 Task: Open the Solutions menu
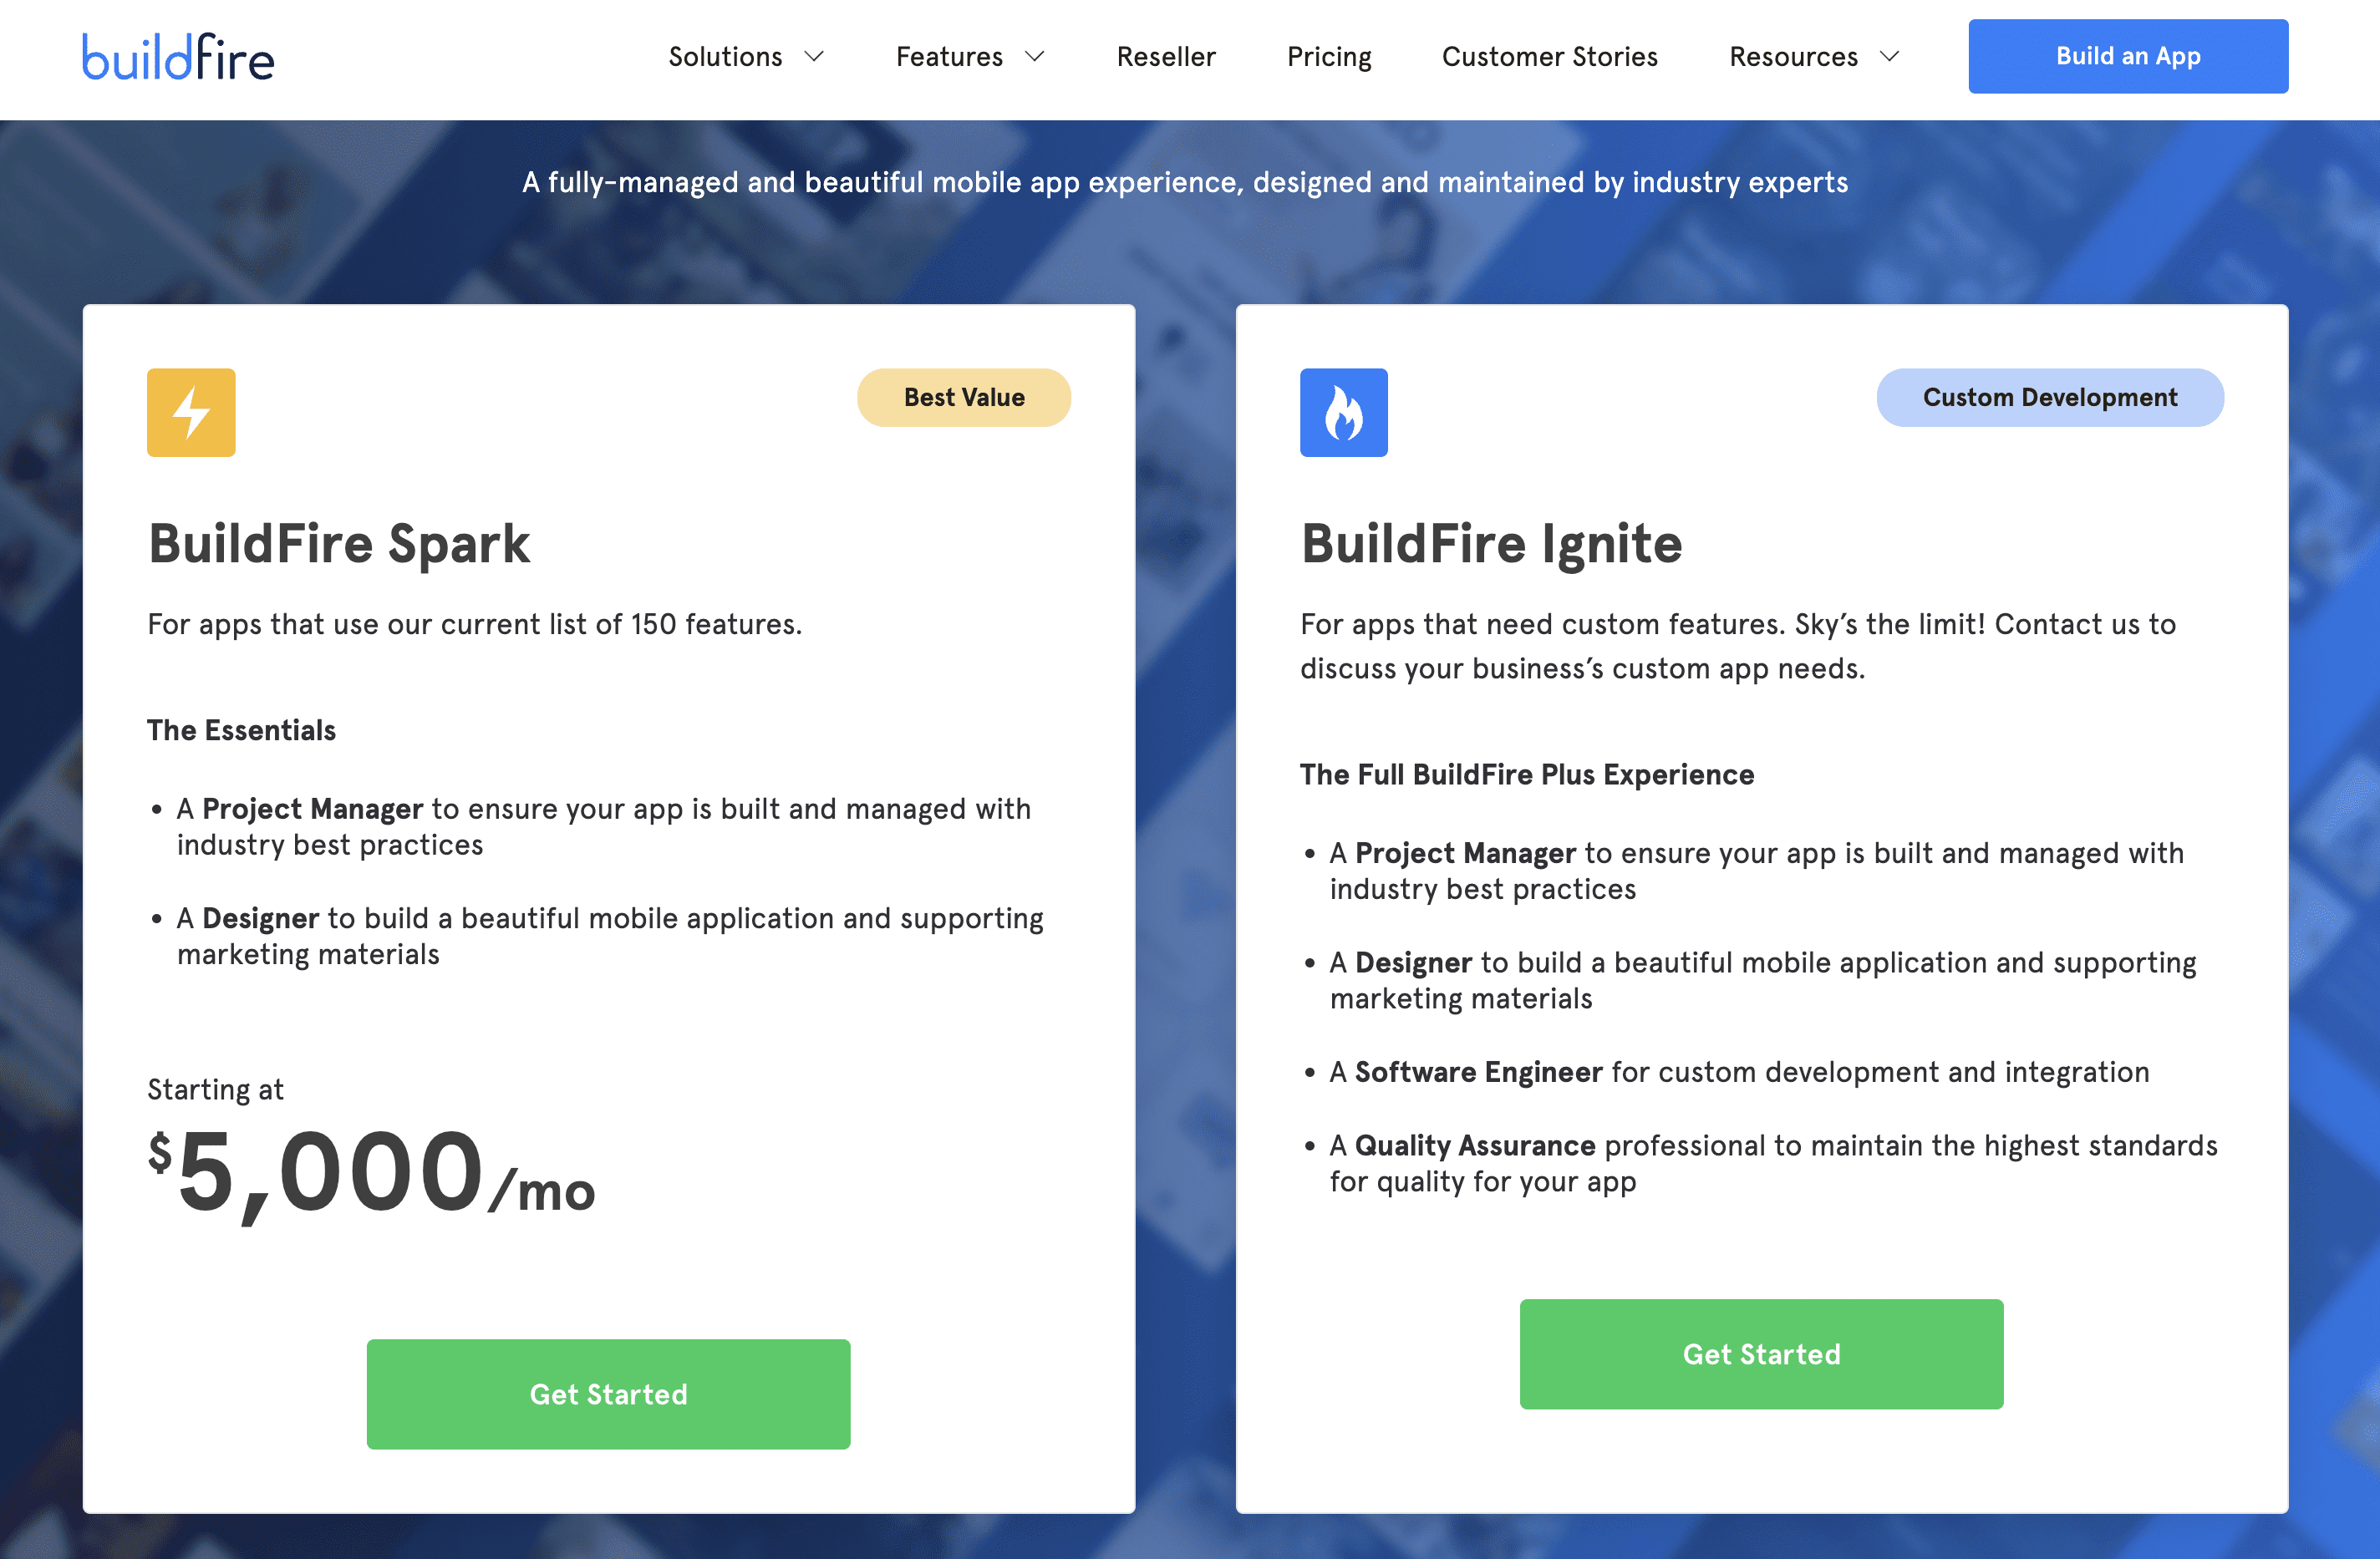[x=725, y=57]
